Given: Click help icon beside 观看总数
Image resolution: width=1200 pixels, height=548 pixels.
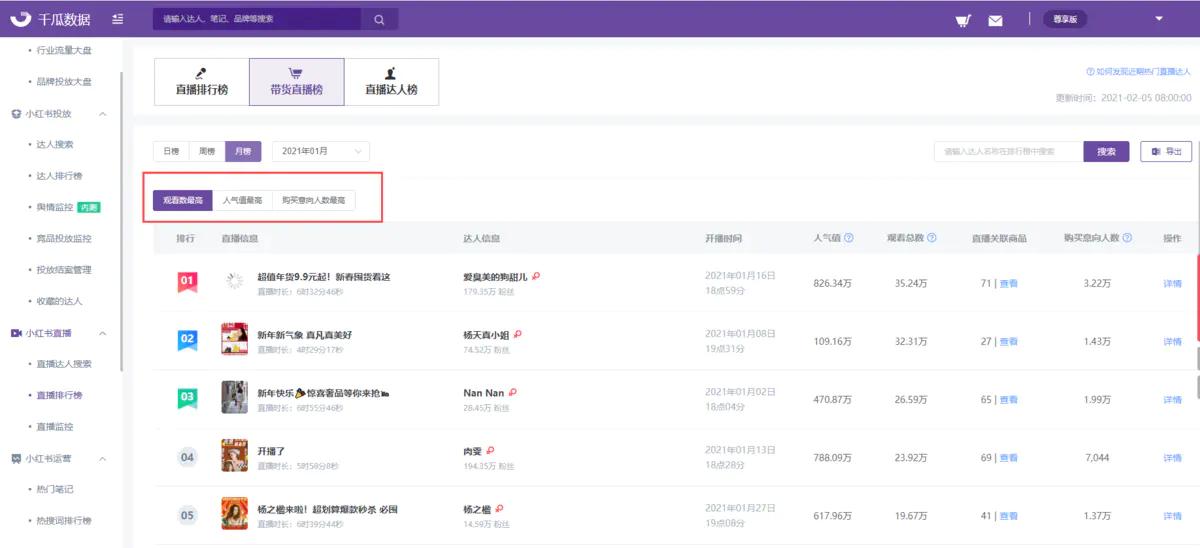Looking at the screenshot, I should 931,238.
